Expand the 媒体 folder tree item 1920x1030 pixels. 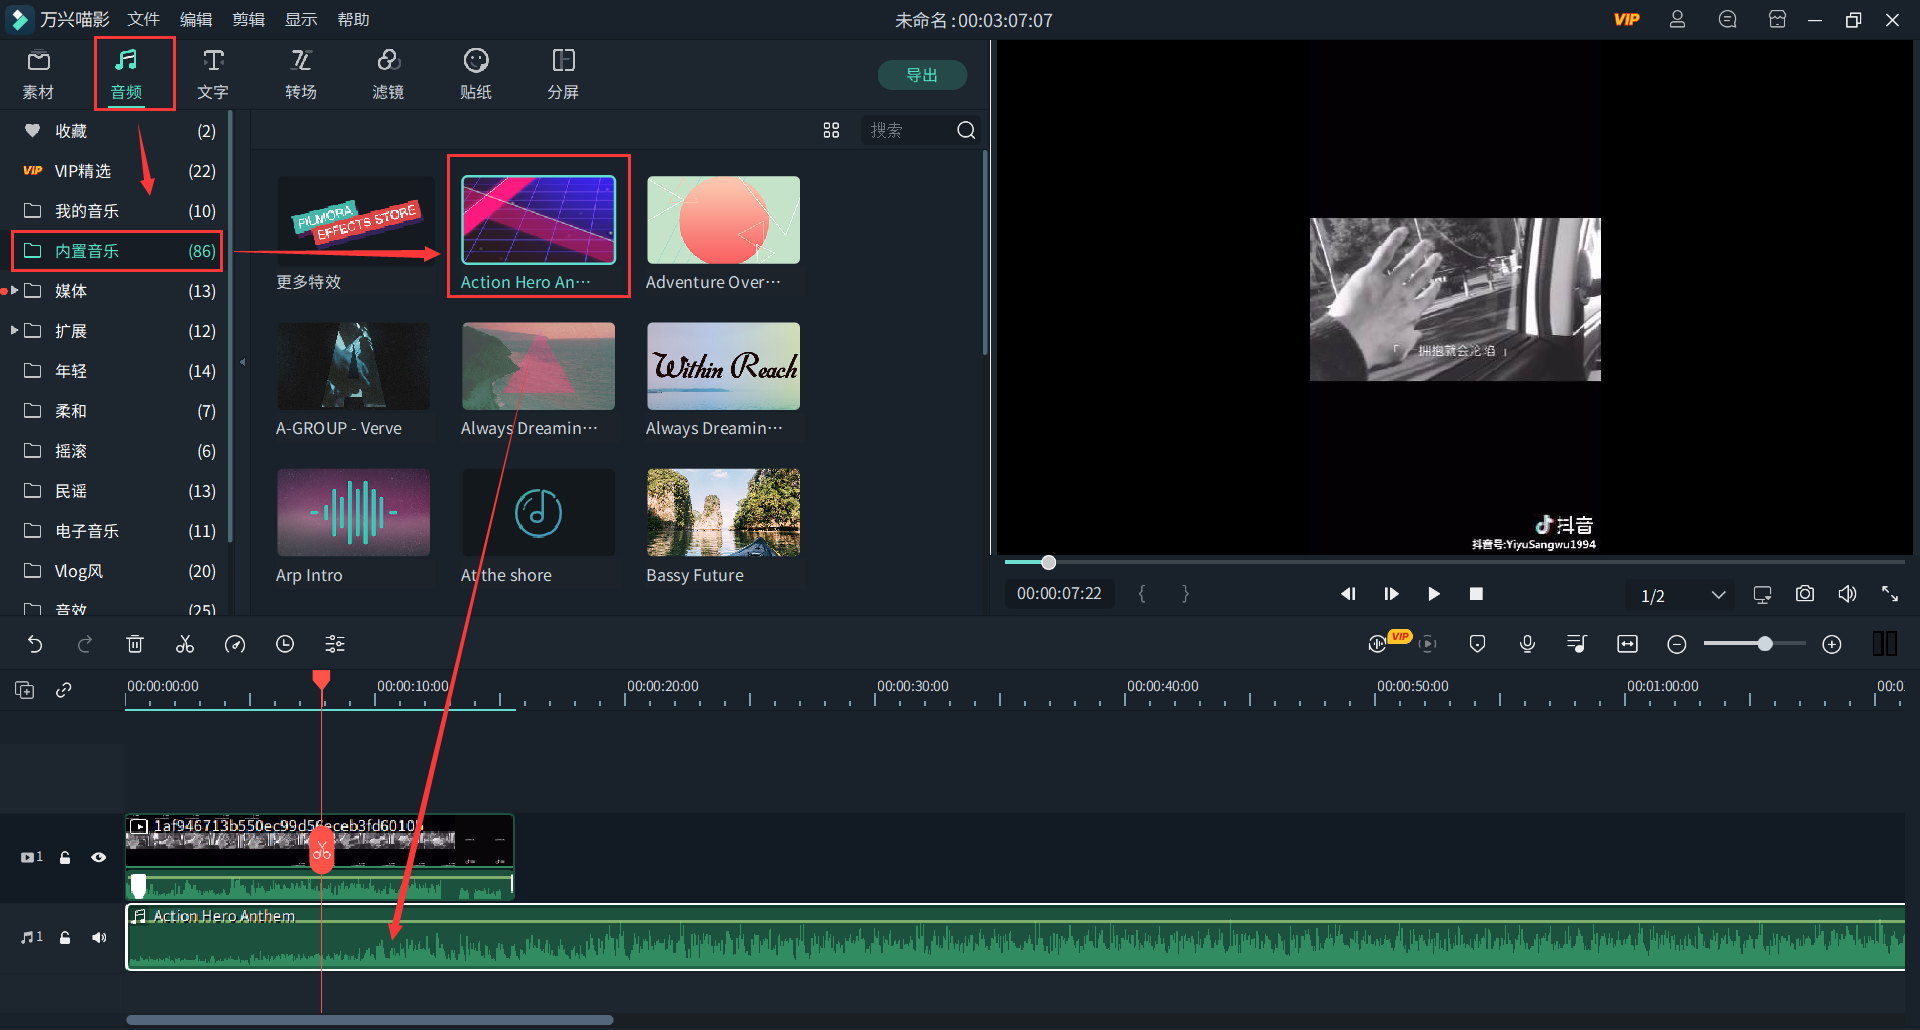[15, 291]
